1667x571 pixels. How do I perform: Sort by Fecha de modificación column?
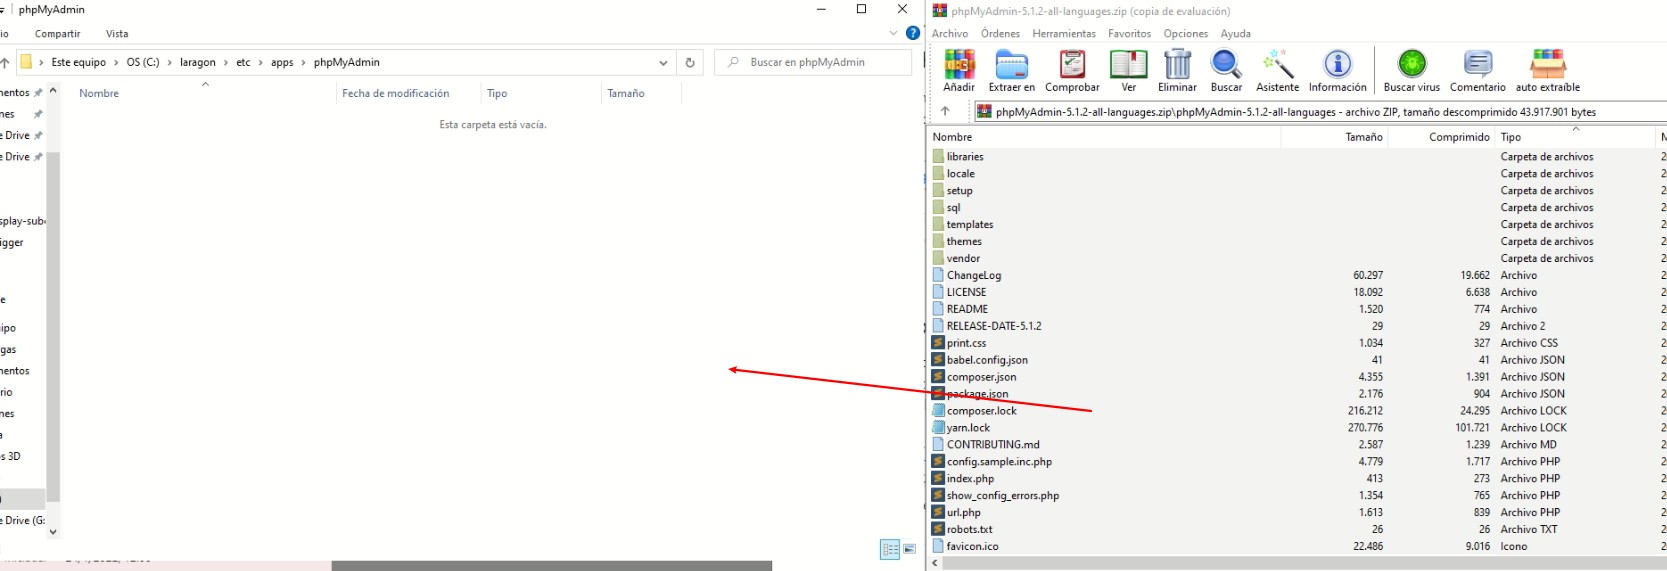click(x=396, y=93)
